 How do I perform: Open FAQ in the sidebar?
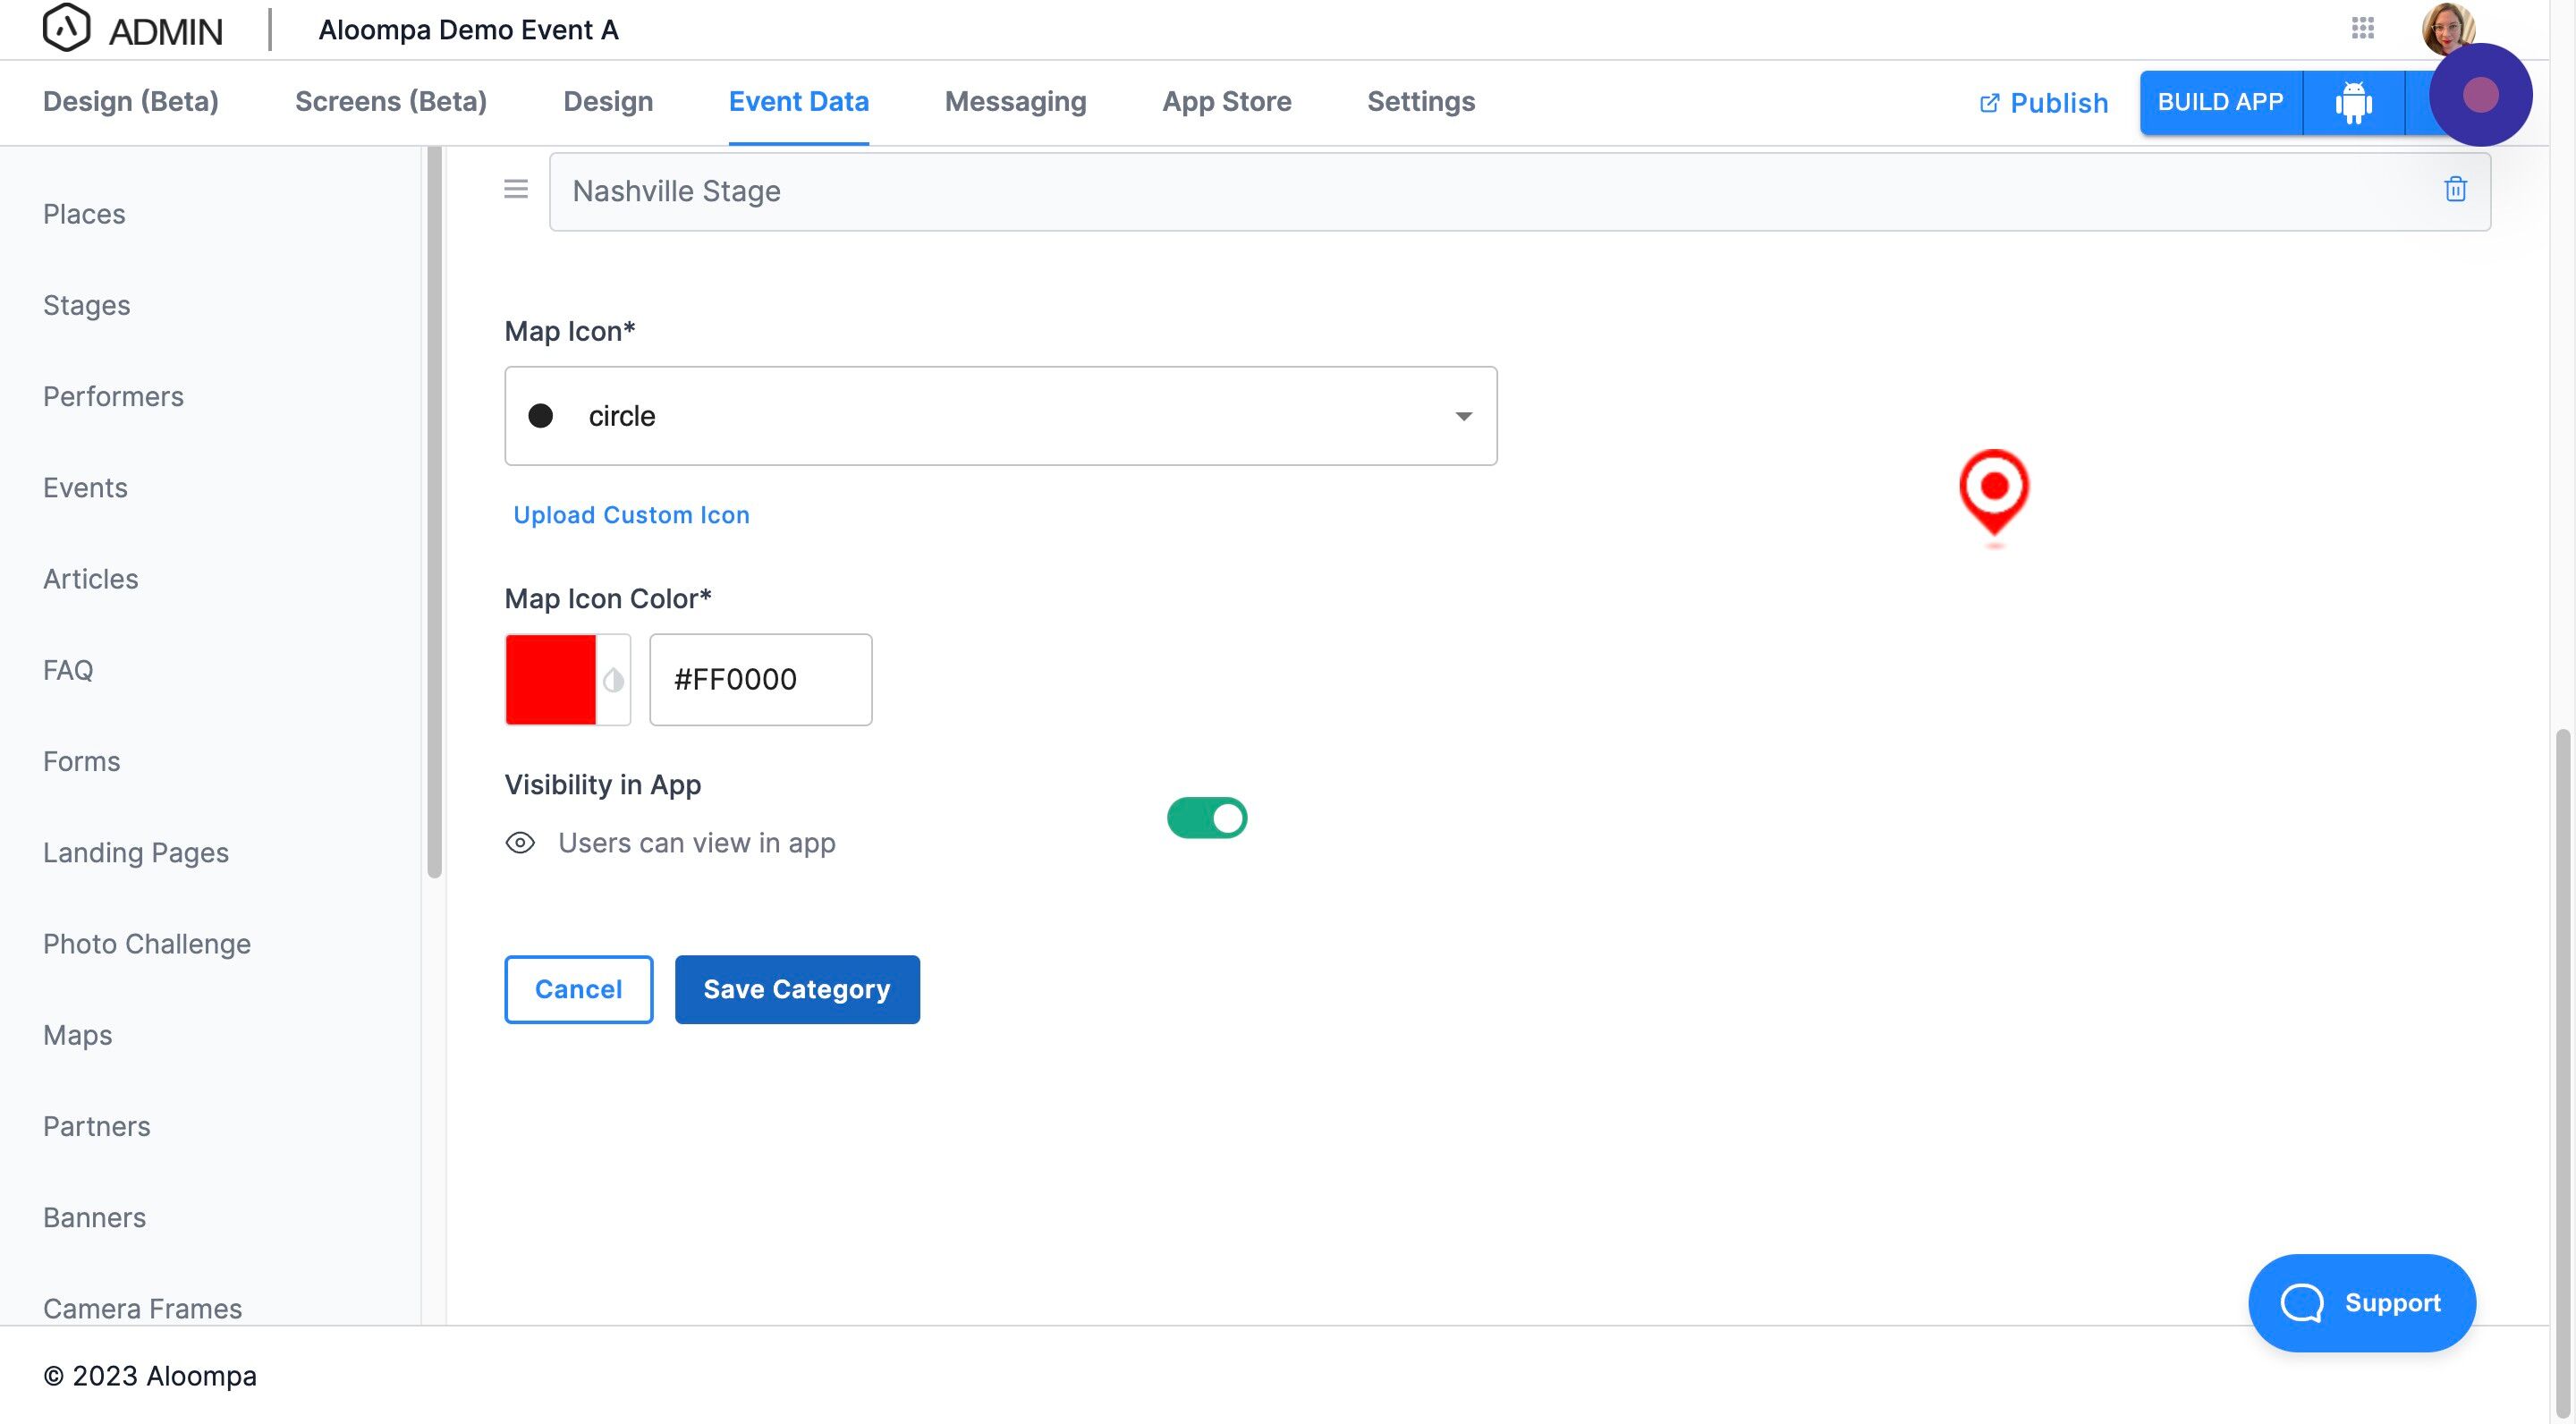click(68, 670)
